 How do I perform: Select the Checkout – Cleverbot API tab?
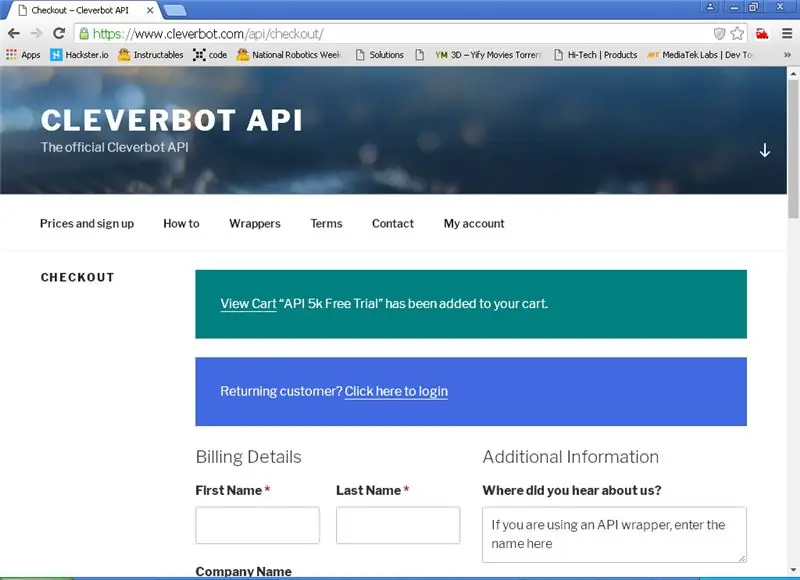[84, 10]
